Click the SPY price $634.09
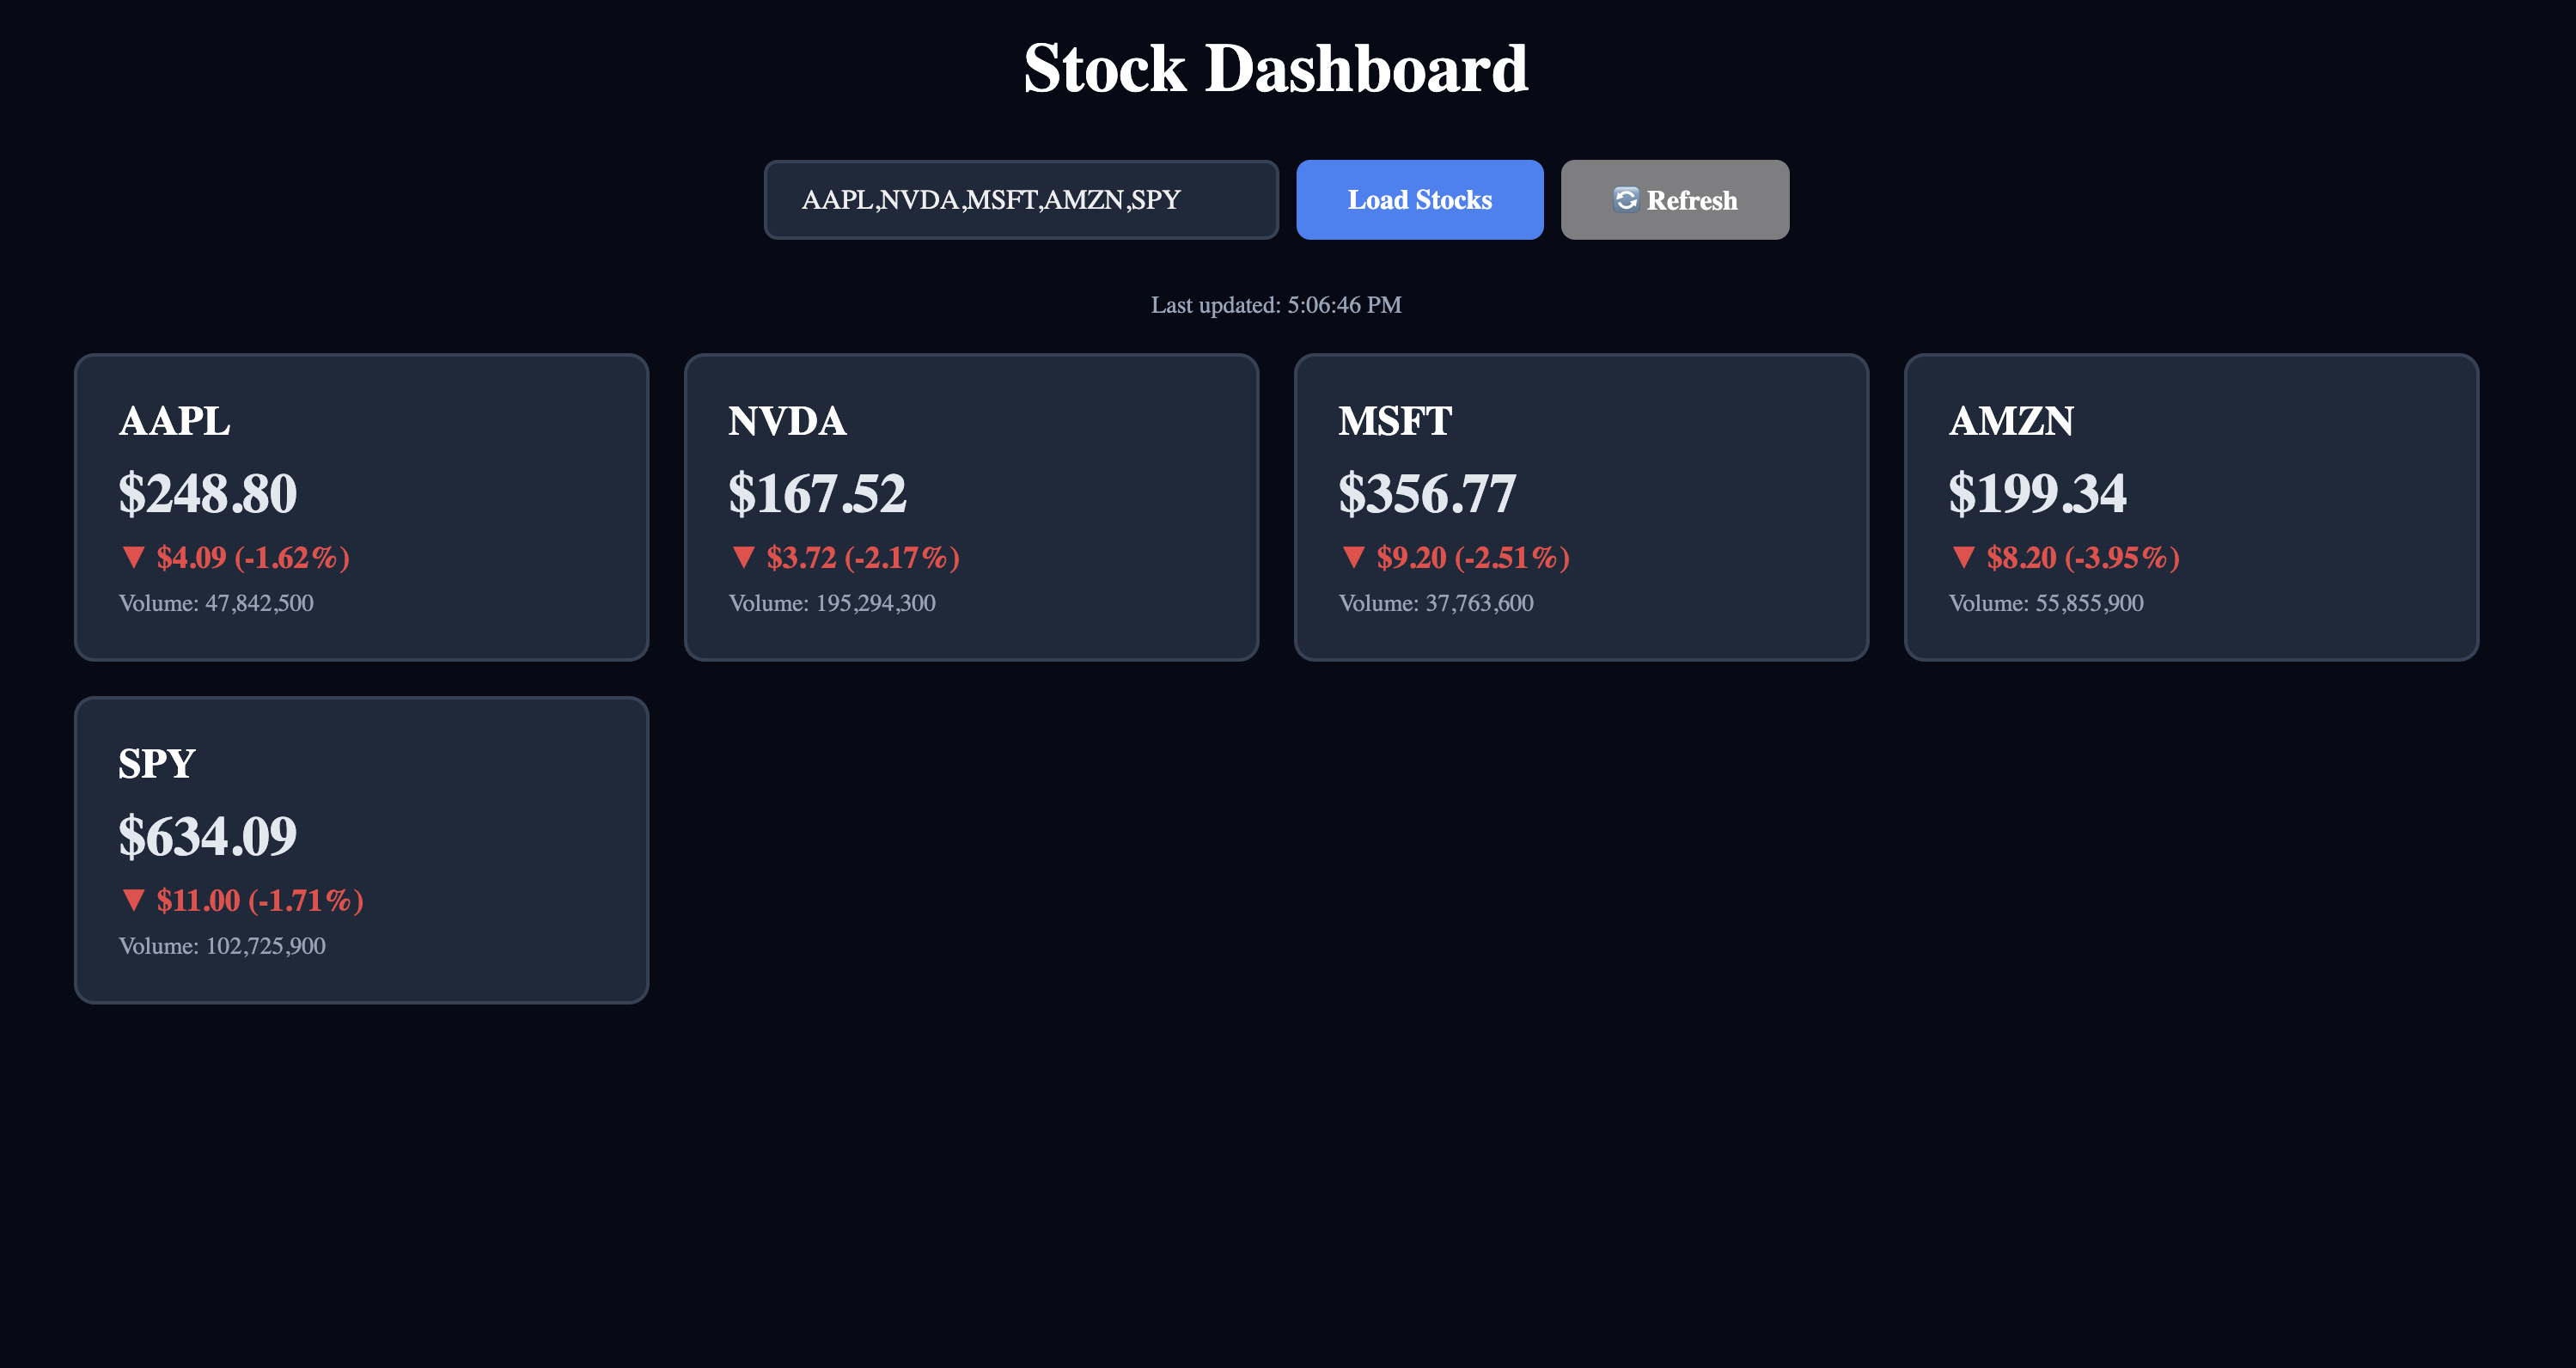This screenshot has height=1368, width=2576. [207, 837]
